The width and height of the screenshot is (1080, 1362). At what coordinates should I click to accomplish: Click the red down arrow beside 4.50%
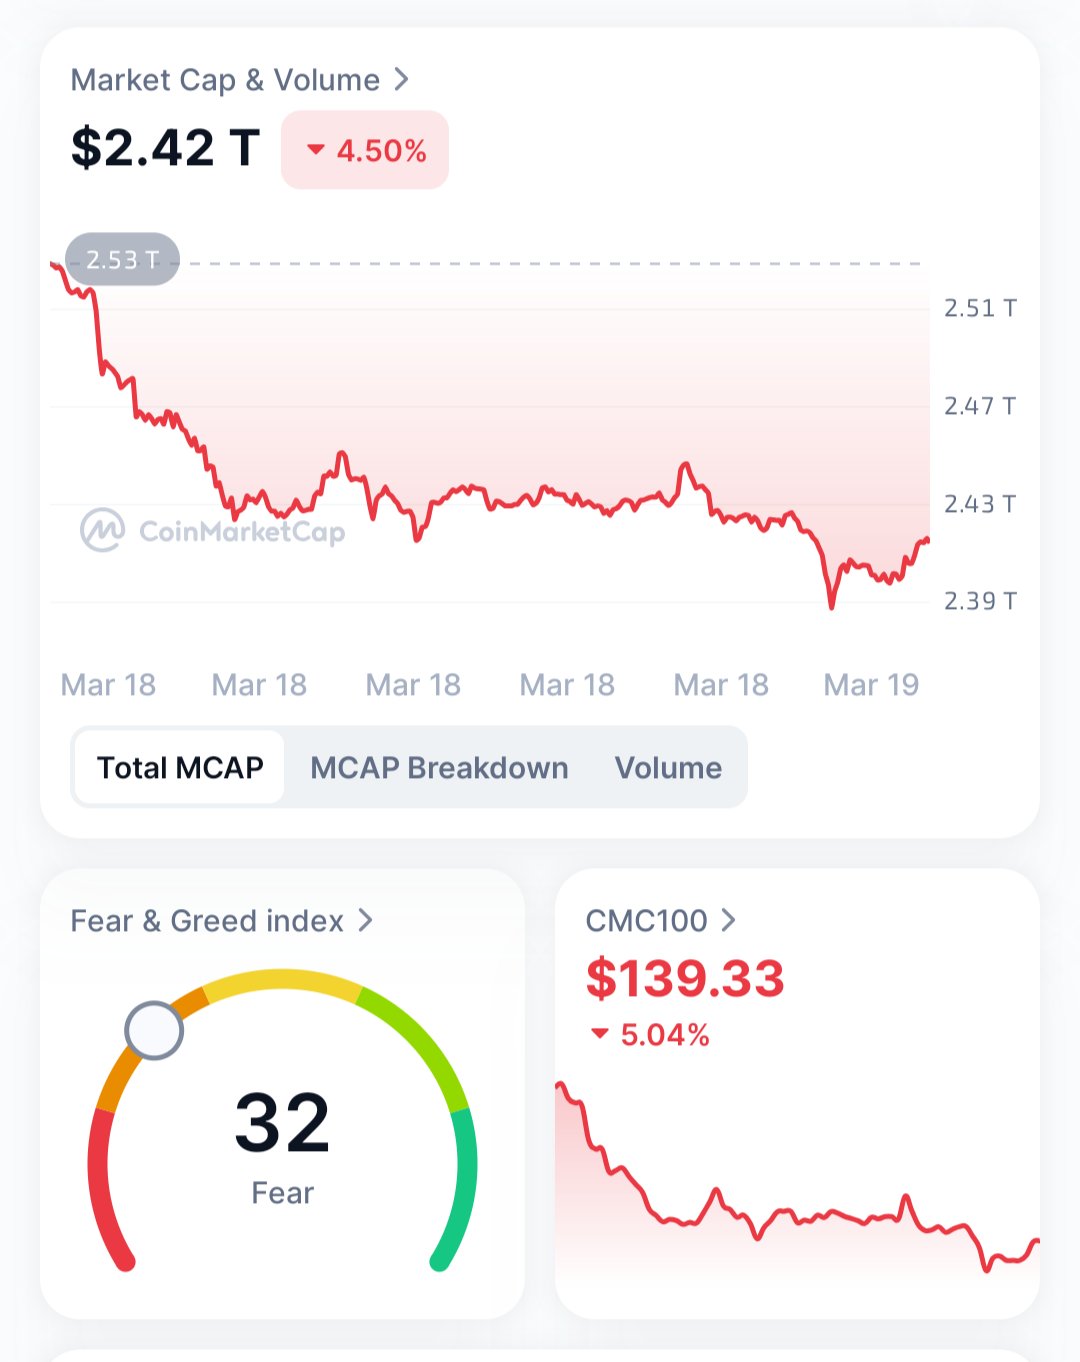point(316,150)
